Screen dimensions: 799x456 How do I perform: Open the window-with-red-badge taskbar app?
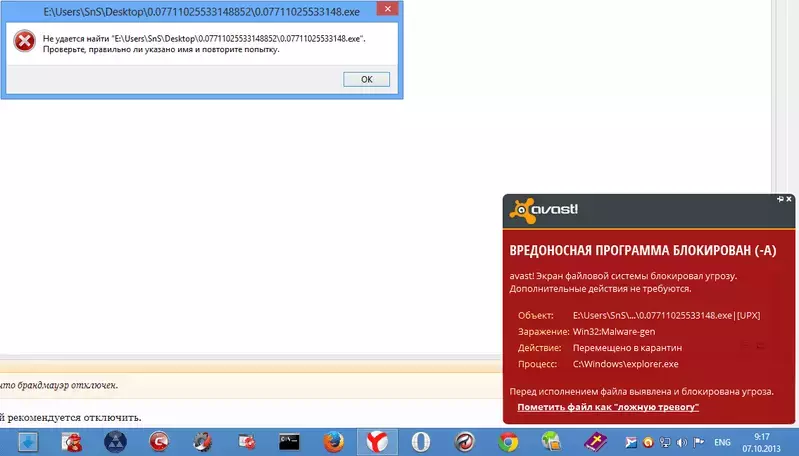pos(247,442)
